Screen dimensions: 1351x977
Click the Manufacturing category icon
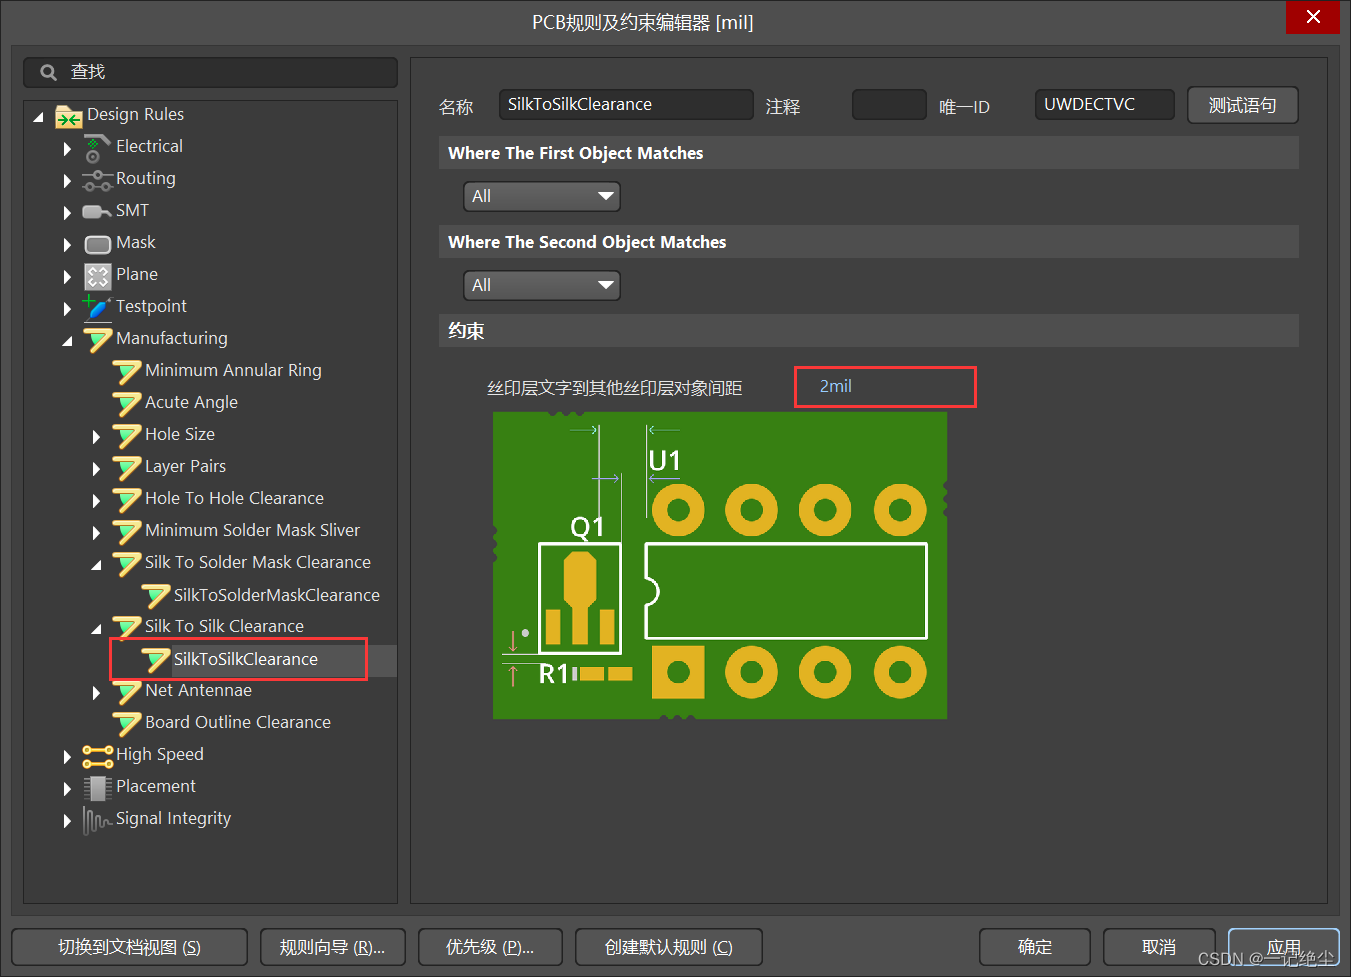(97, 339)
